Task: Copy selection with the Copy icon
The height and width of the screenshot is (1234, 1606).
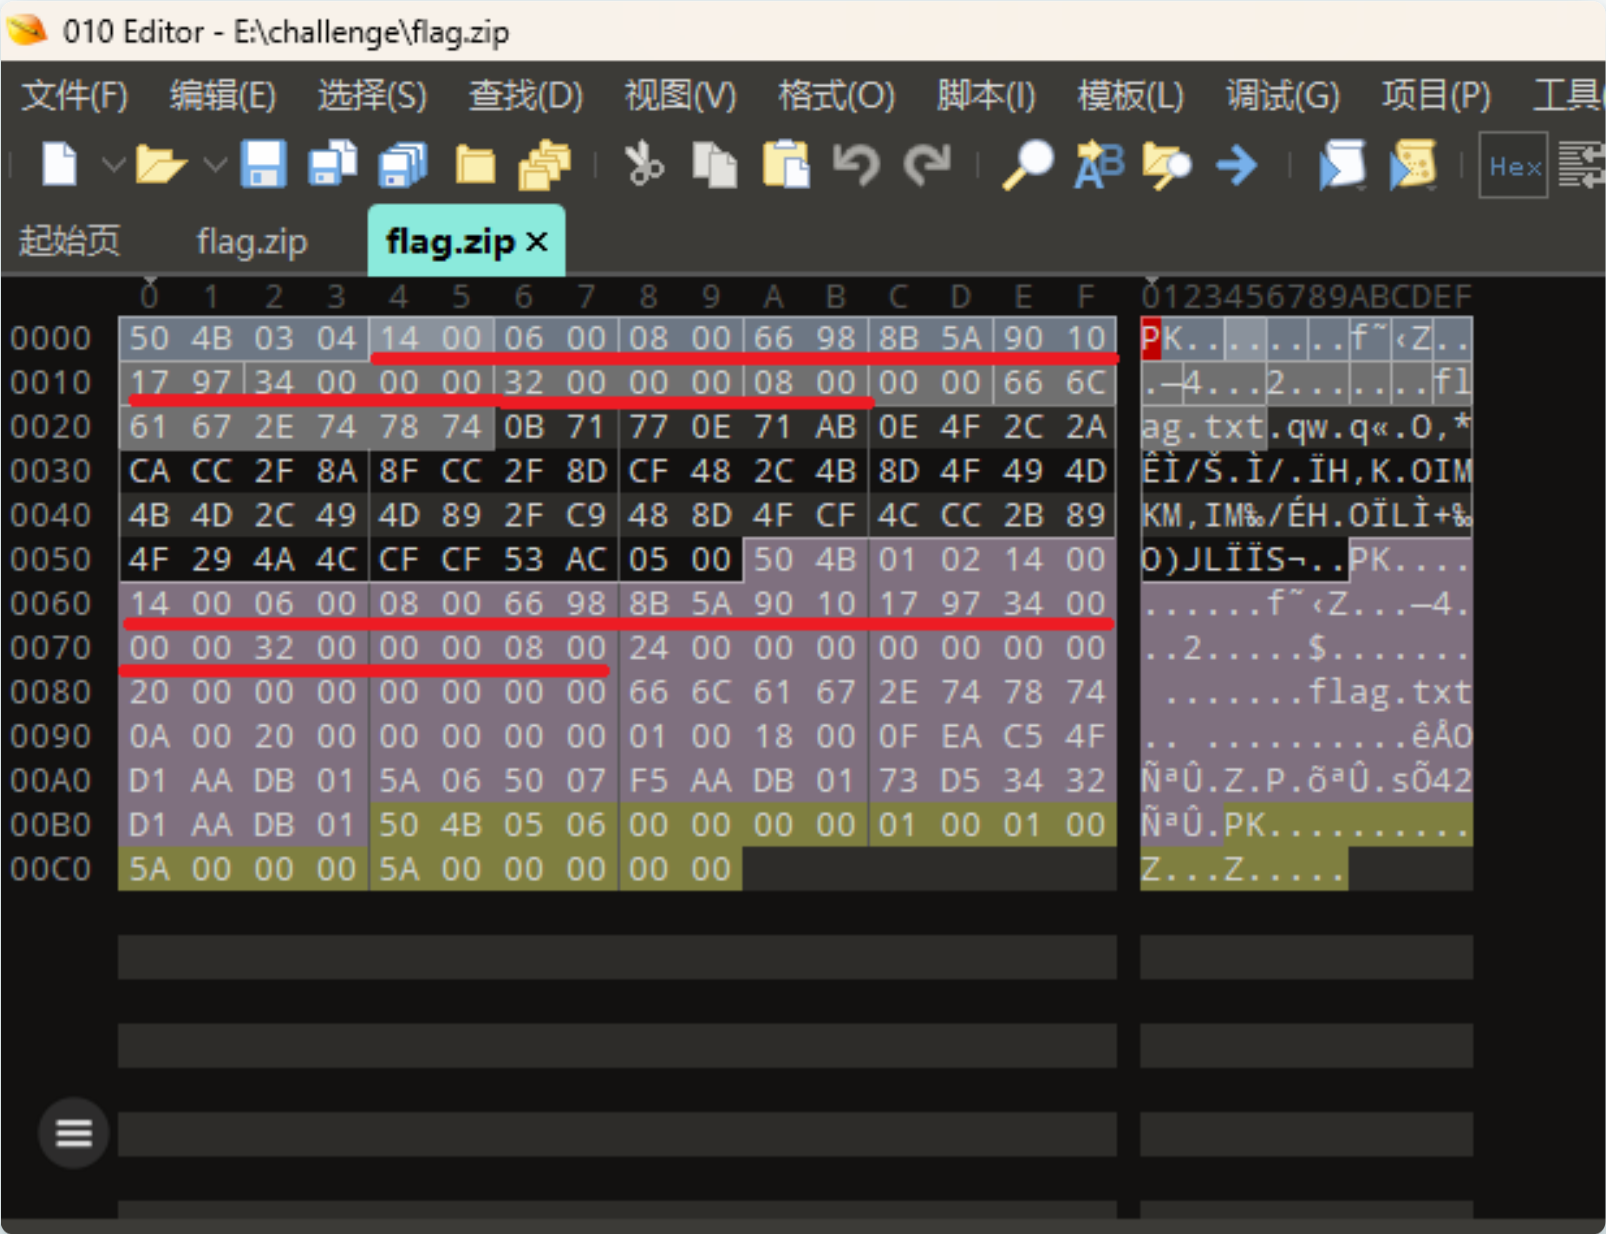Action: pos(714,164)
